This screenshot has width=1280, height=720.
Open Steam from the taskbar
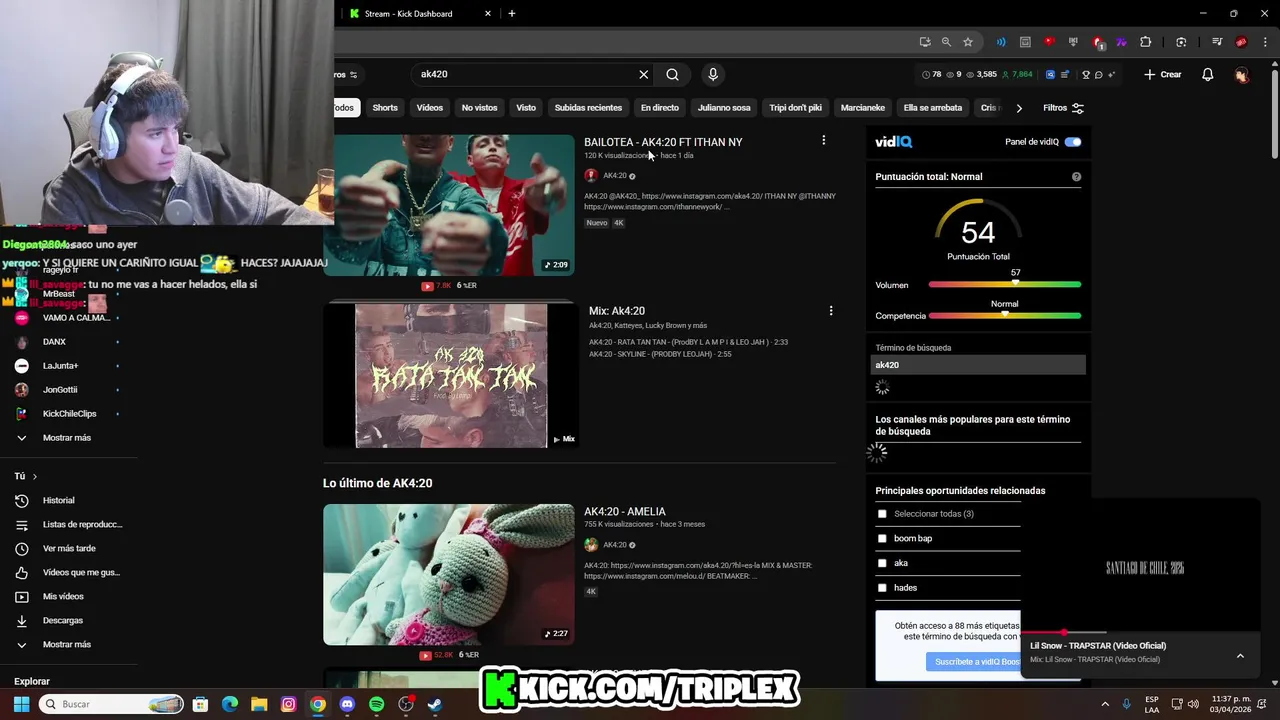click(x=435, y=704)
